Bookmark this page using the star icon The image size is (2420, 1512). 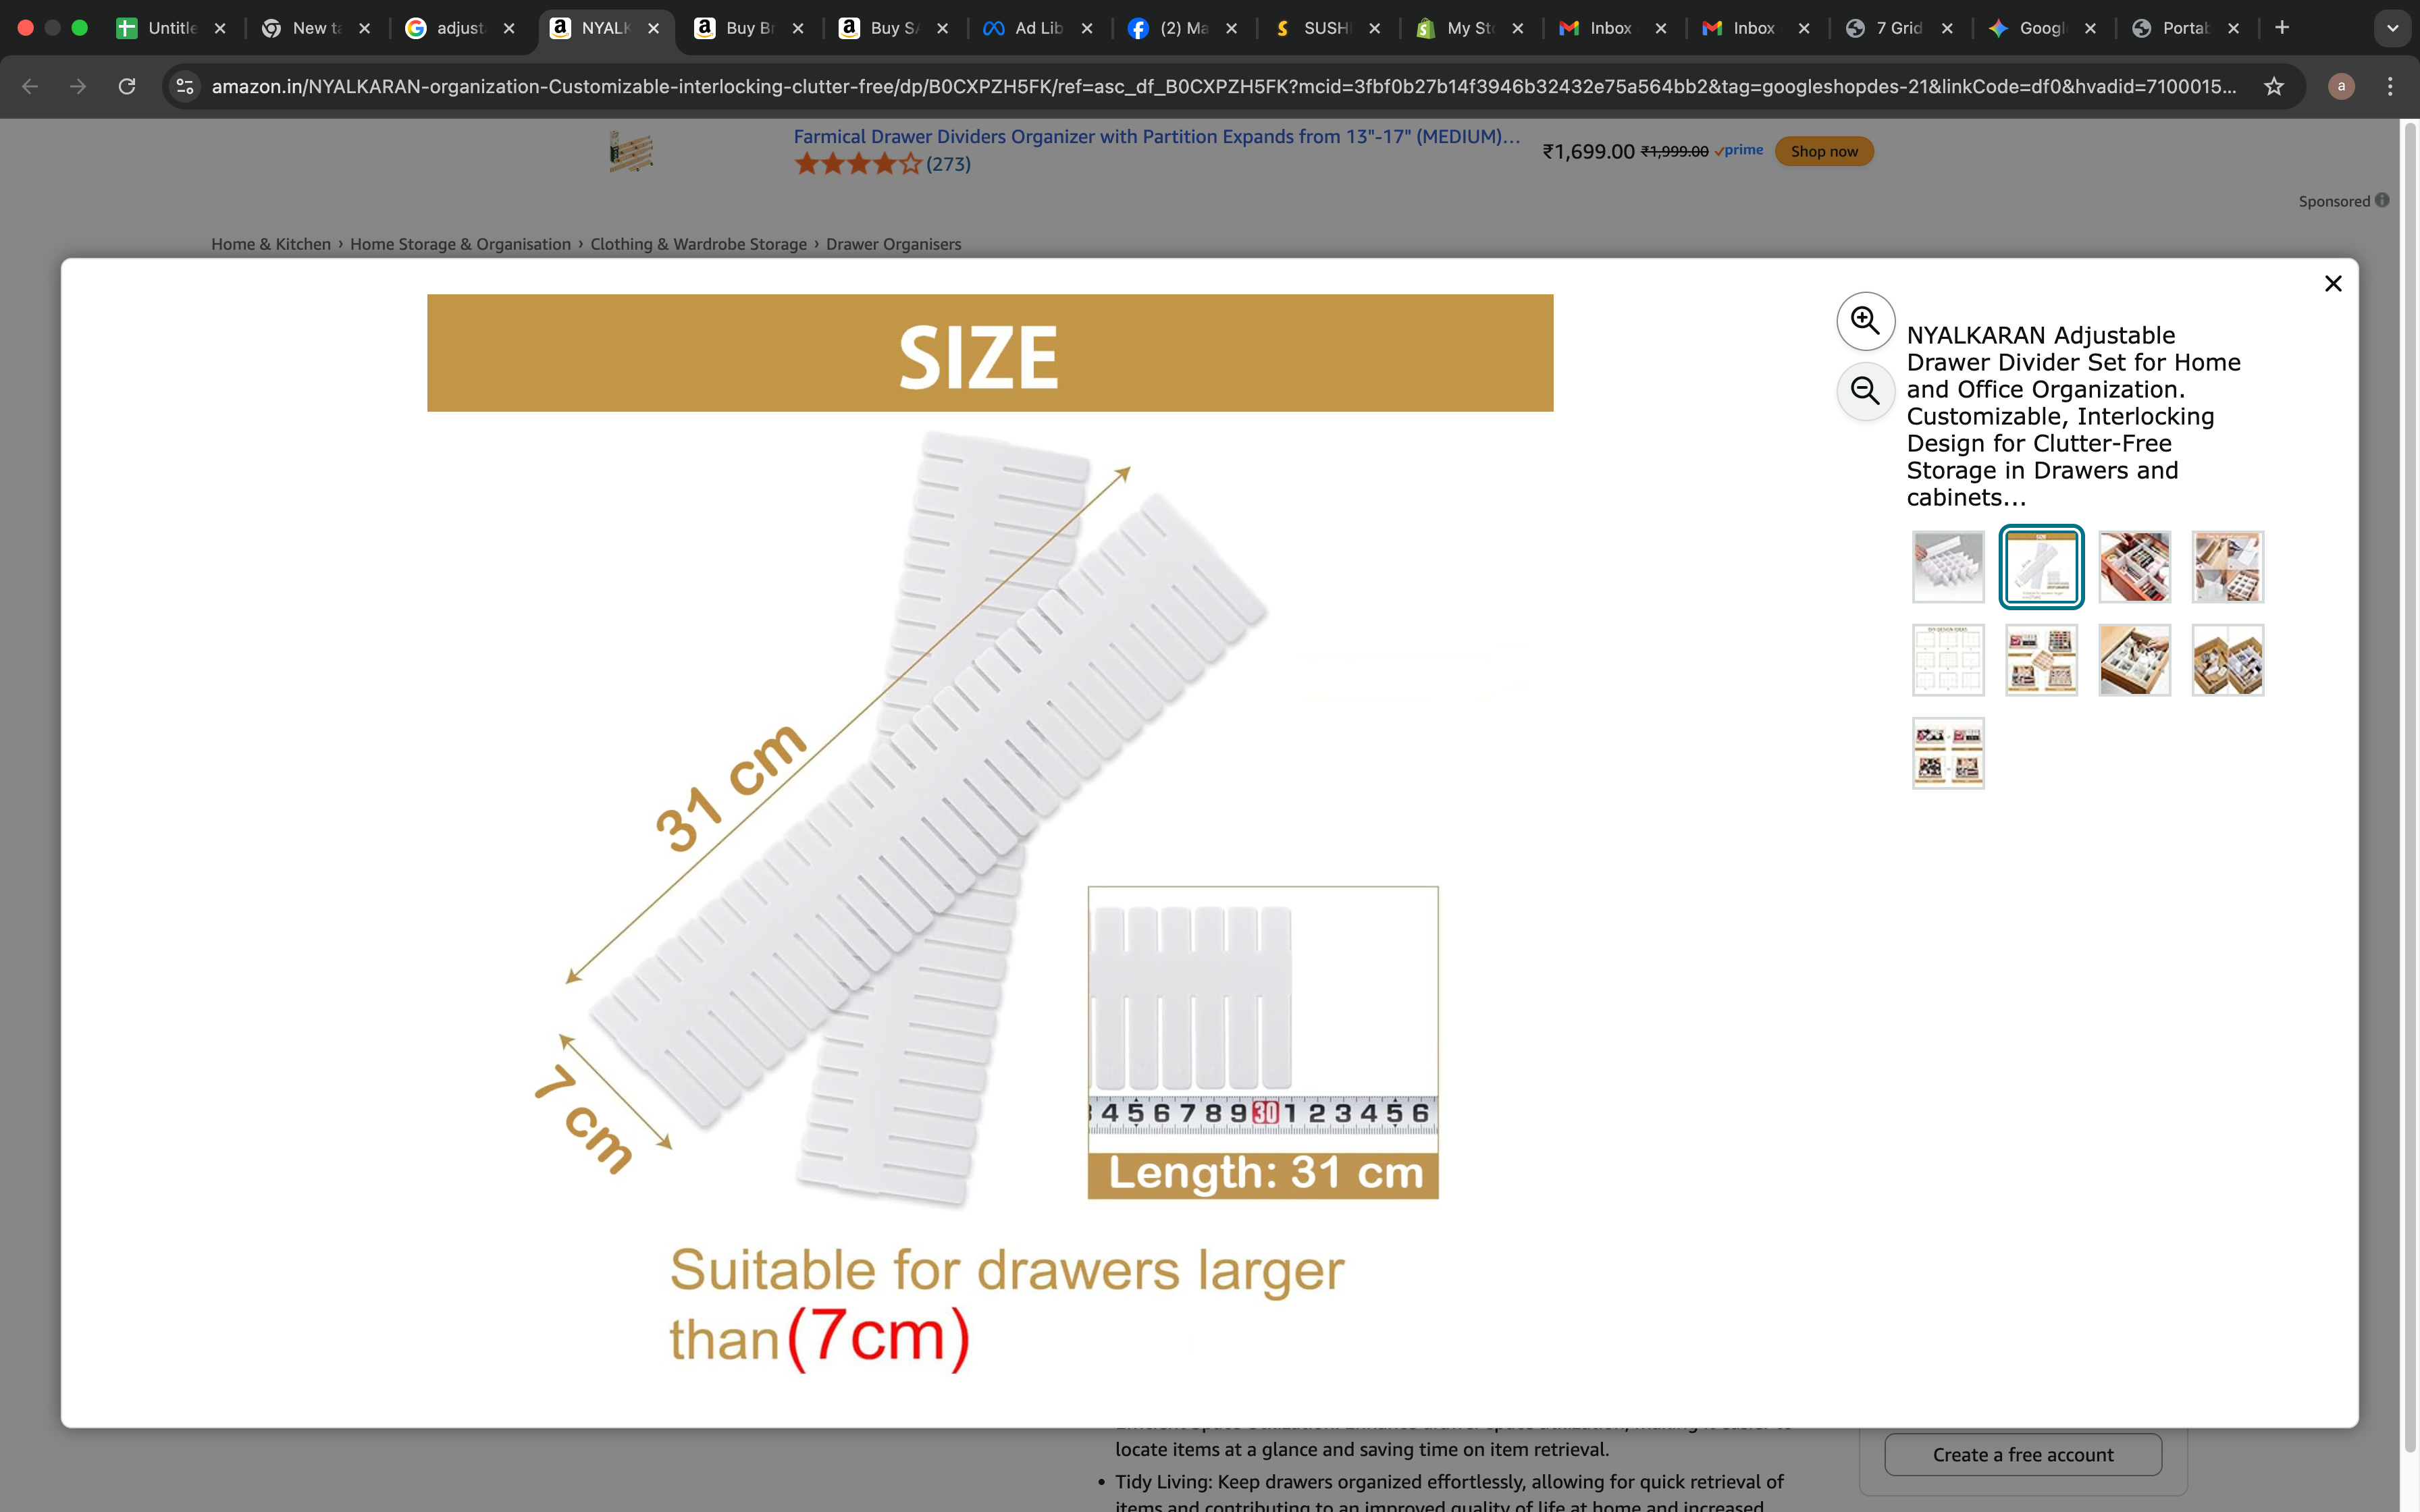point(2275,86)
